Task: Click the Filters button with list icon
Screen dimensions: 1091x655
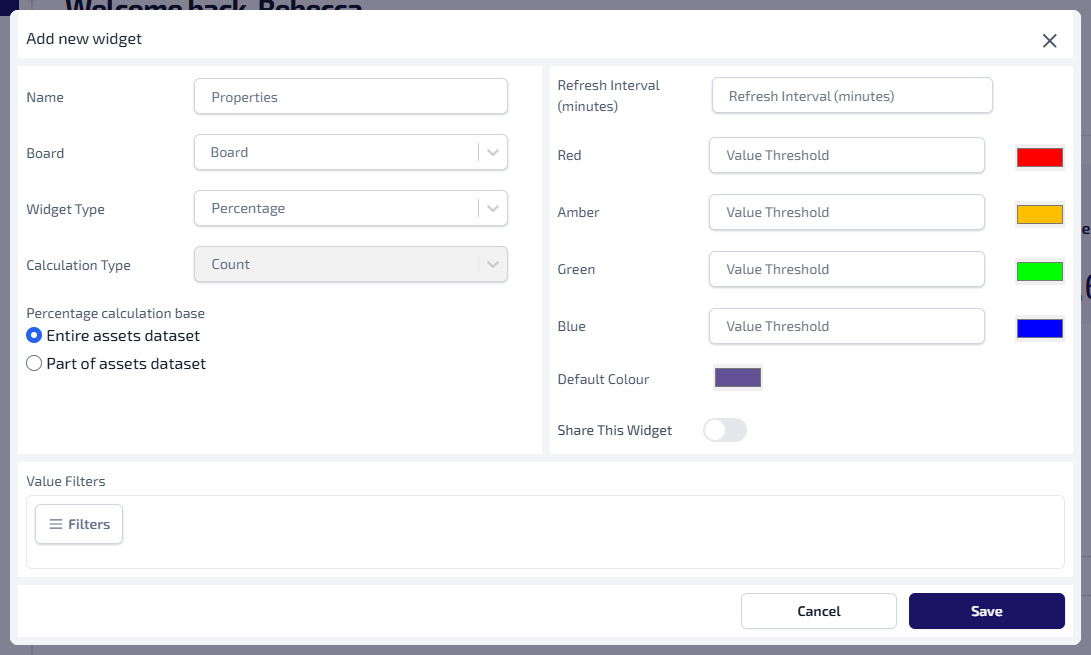Action: pos(79,524)
